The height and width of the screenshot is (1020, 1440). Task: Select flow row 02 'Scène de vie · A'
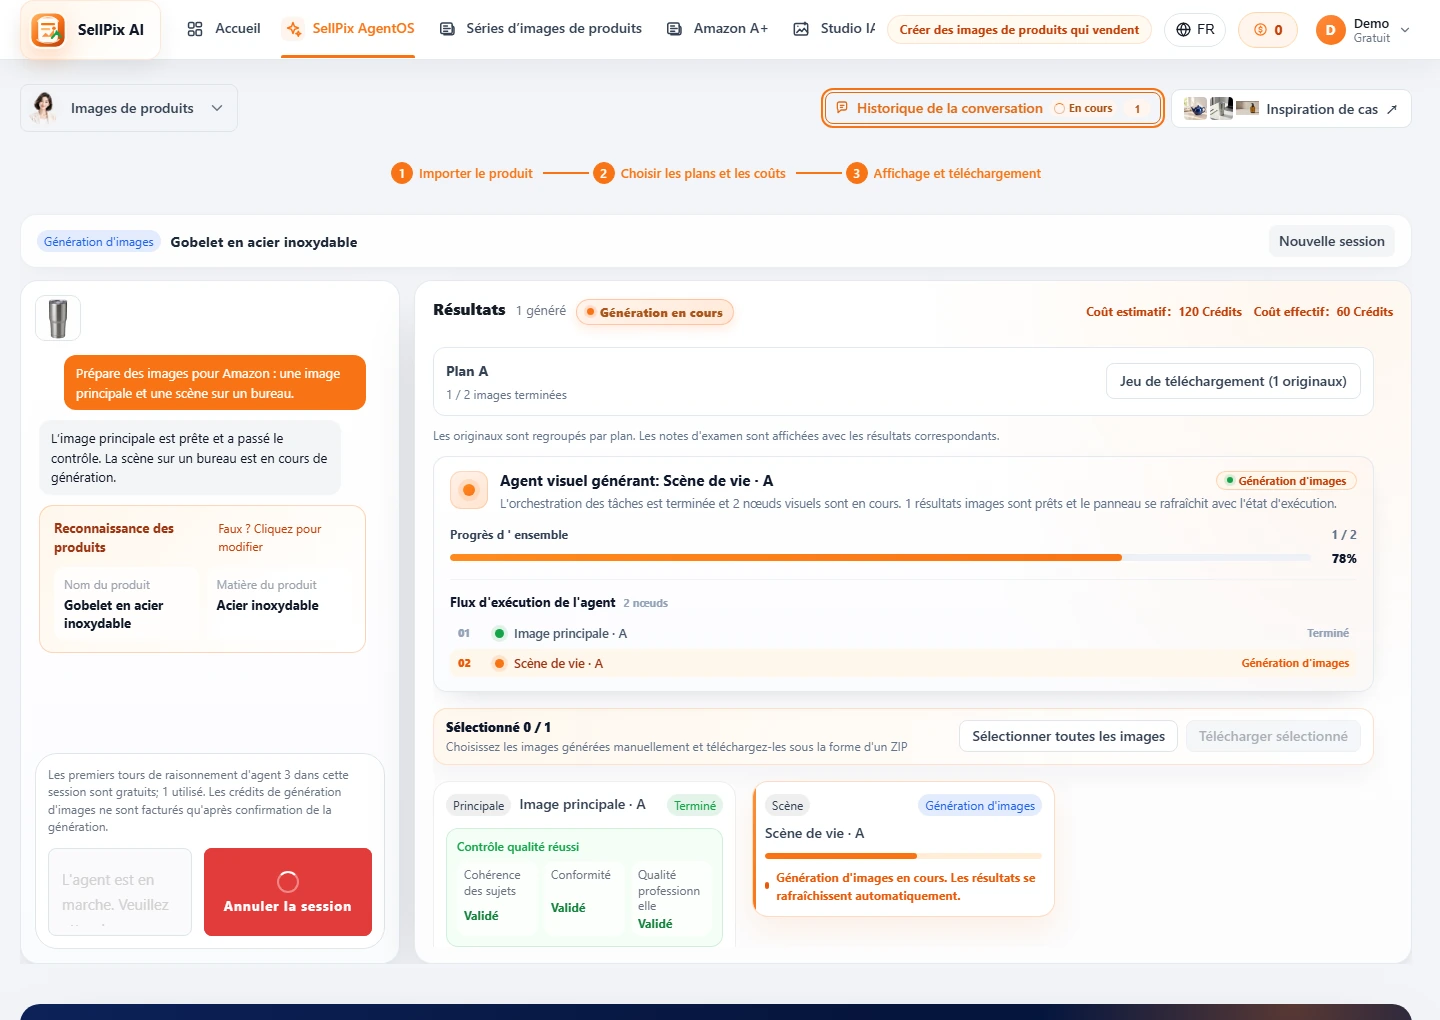(903, 663)
